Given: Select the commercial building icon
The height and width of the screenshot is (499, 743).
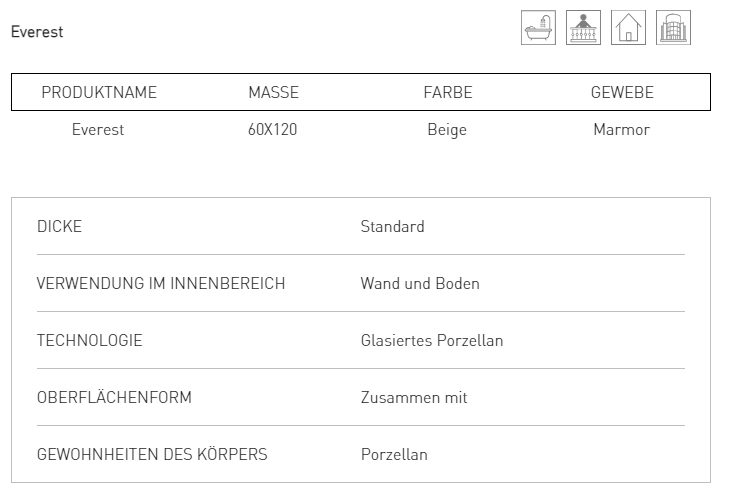Looking at the screenshot, I should click(x=673, y=27).
